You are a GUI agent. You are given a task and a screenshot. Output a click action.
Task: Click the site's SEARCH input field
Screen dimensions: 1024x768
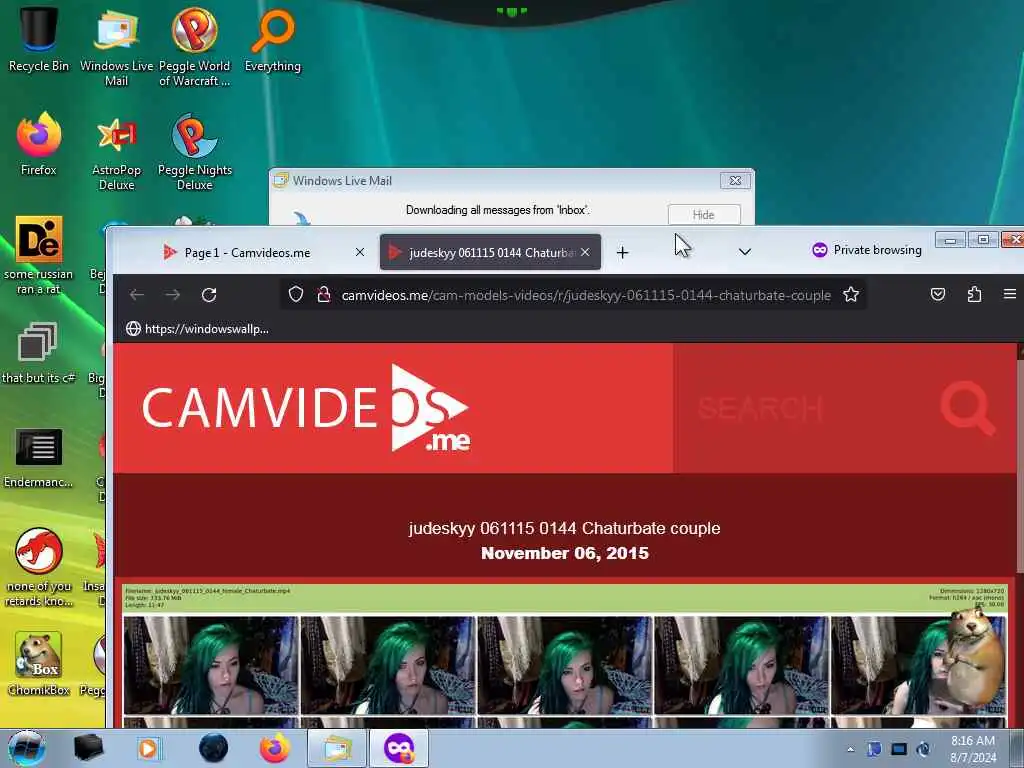pos(807,408)
